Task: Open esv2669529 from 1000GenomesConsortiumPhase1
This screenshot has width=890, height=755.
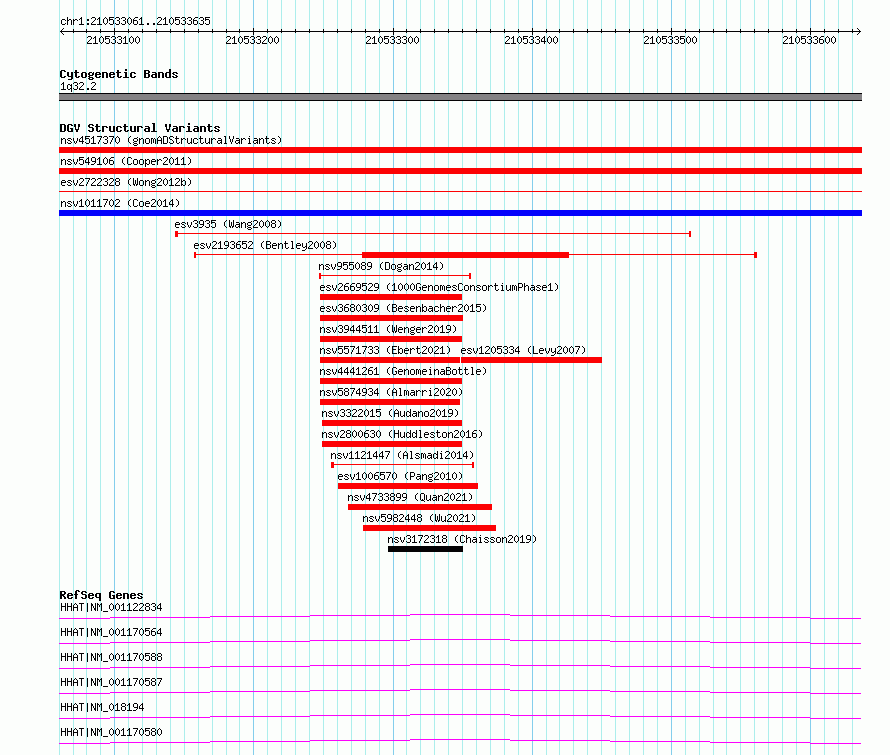Action: [439, 288]
